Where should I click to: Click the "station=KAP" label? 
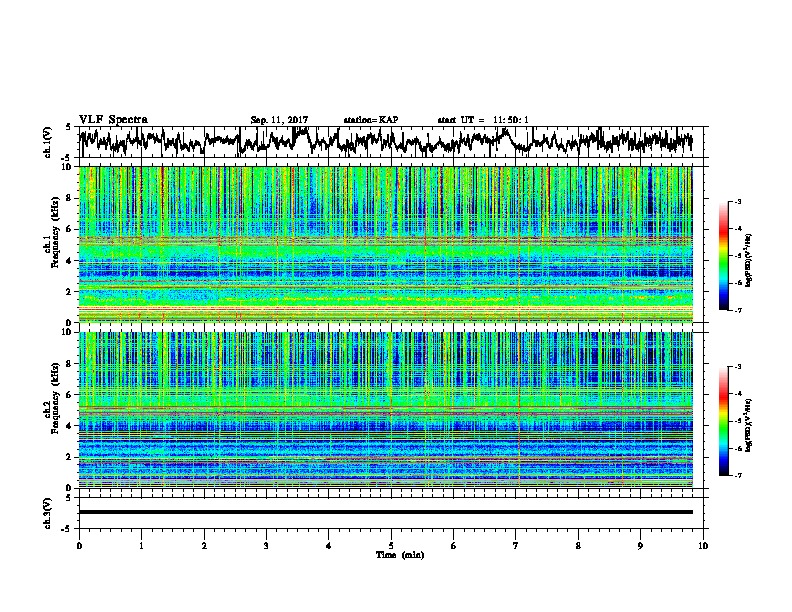point(371,120)
